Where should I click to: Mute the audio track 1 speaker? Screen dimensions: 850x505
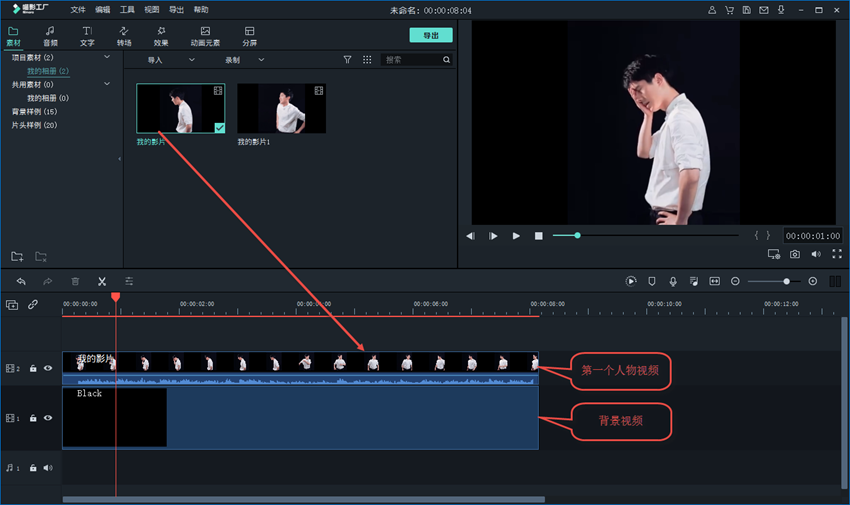(x=48, y=467)
